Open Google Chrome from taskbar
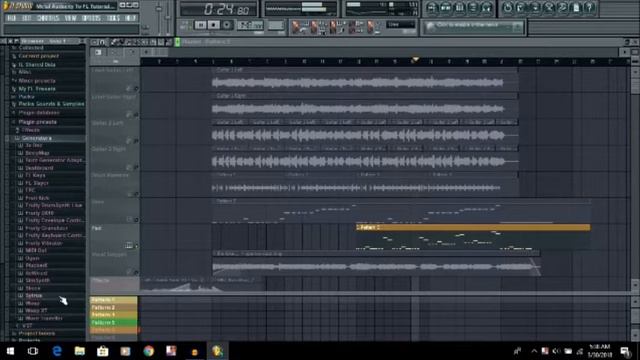 coord(149,351)
